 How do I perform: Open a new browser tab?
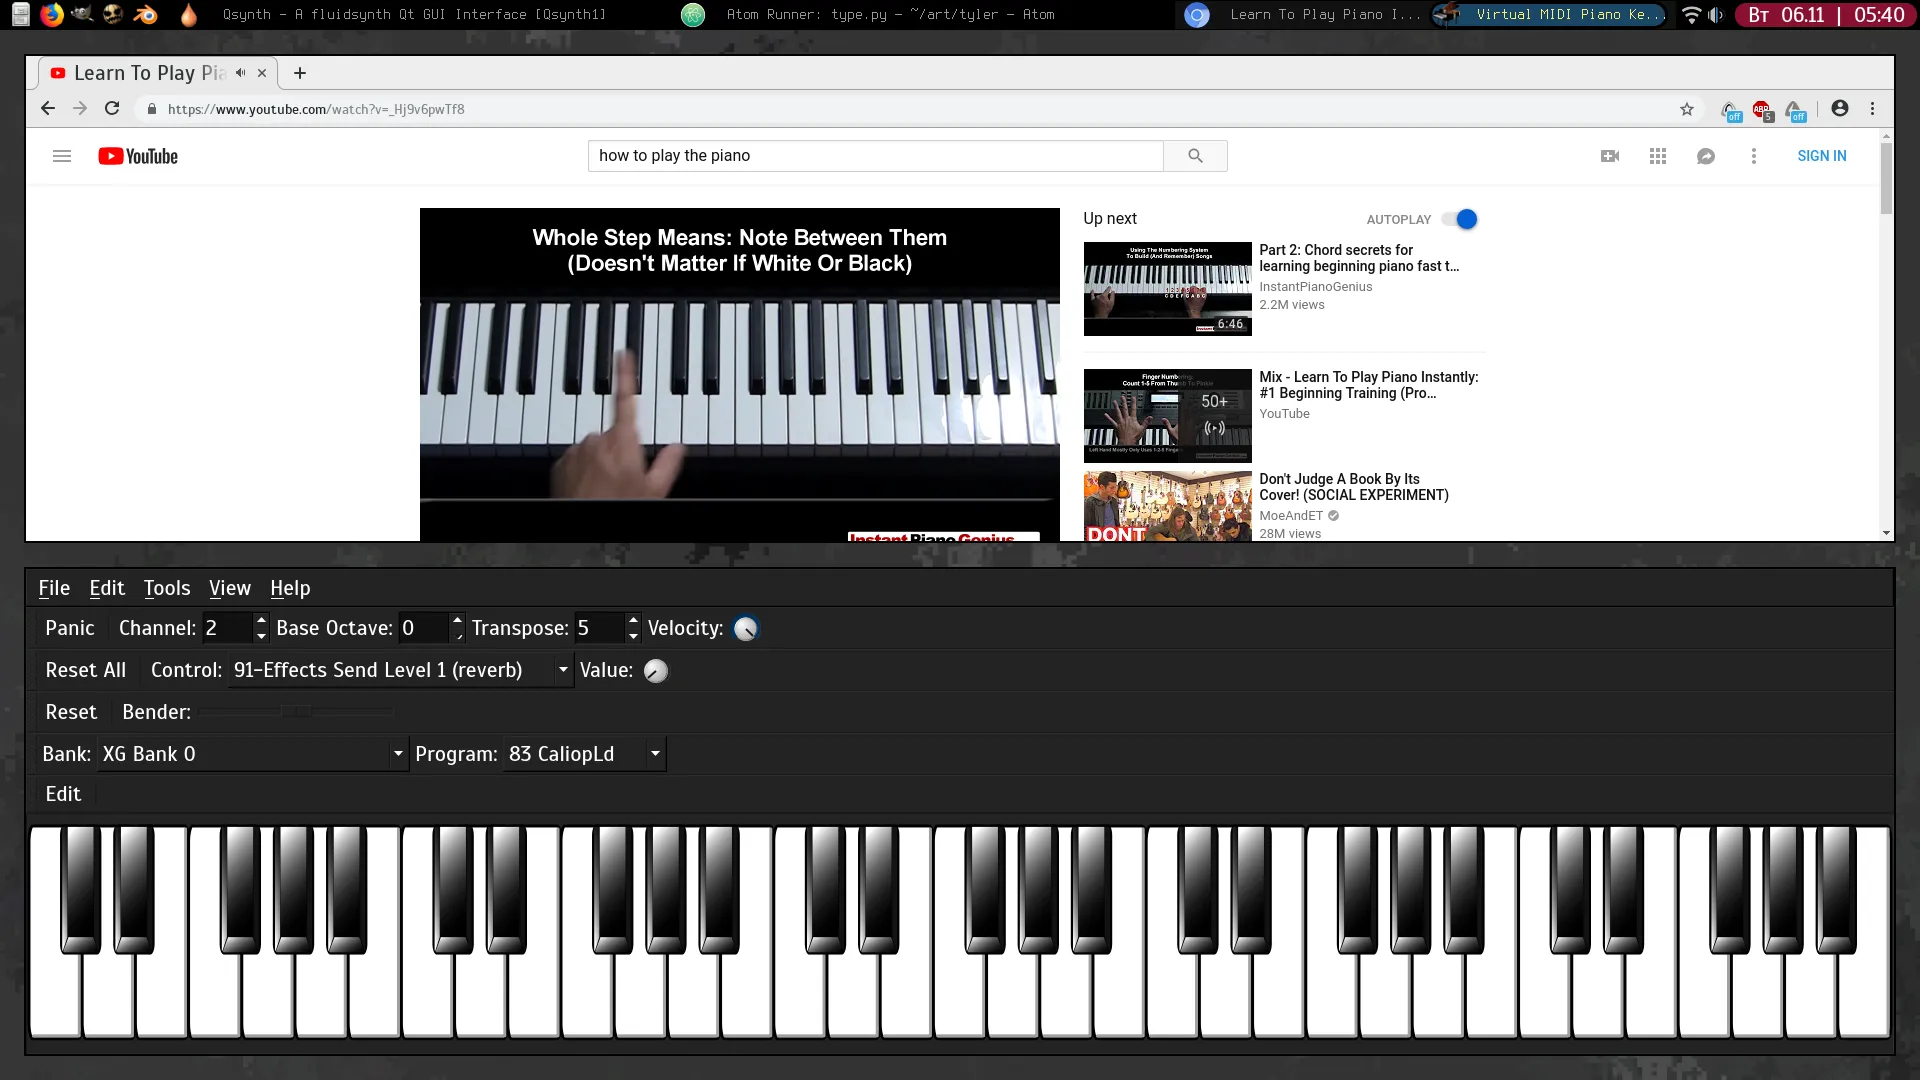300,73
